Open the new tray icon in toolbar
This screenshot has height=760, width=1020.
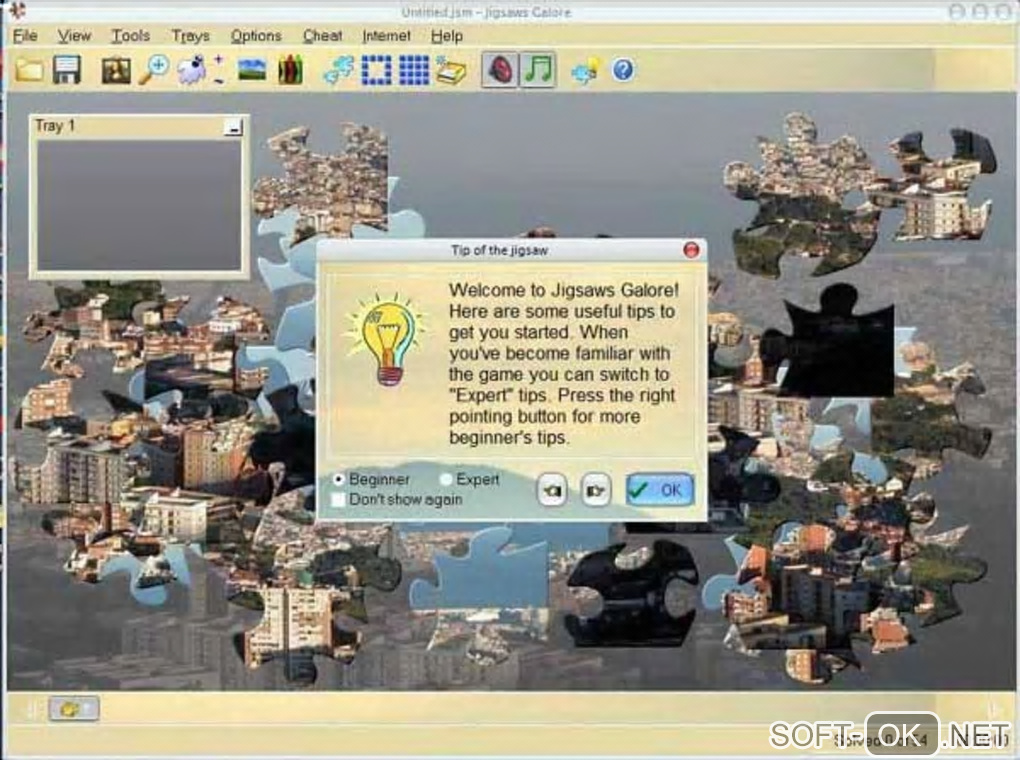[x=451, y=70]
